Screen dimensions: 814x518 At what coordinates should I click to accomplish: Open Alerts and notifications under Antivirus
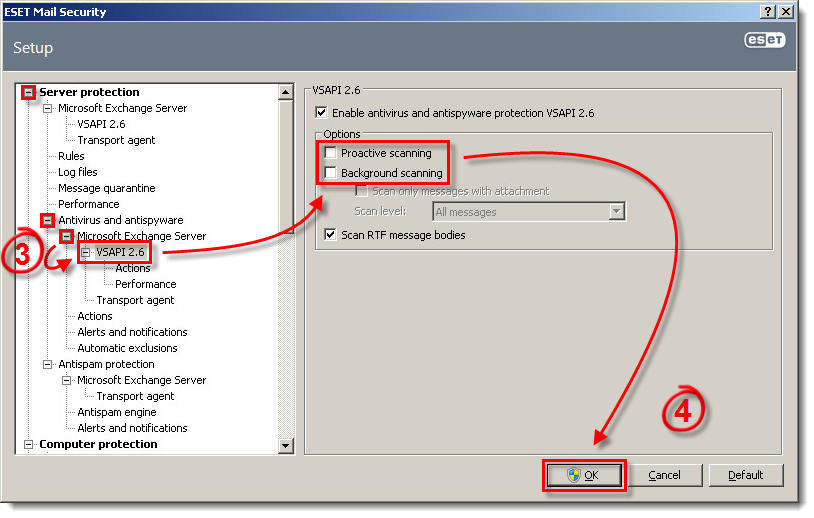point(132,332)
